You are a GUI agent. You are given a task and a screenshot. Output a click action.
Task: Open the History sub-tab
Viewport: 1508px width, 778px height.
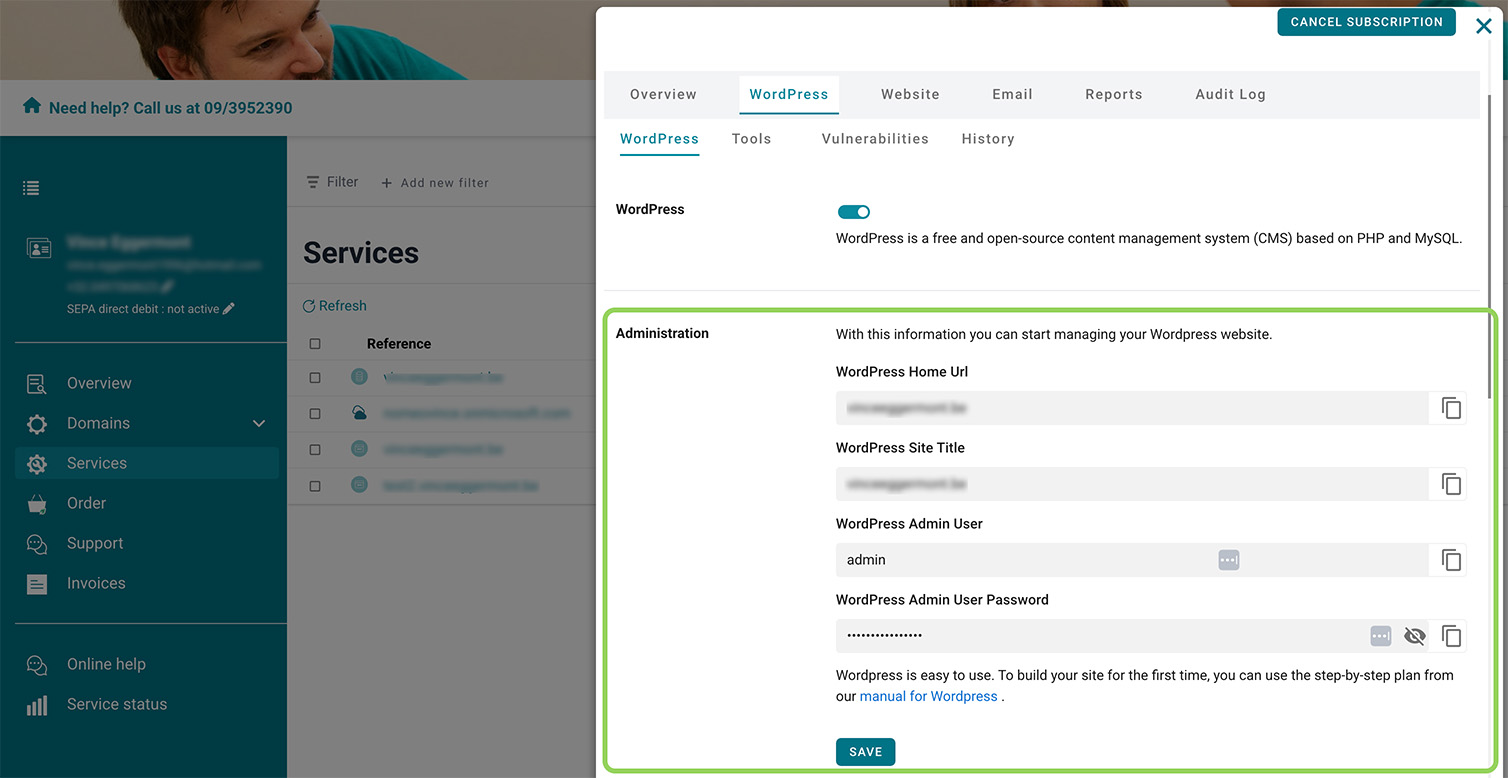point(988,139)
